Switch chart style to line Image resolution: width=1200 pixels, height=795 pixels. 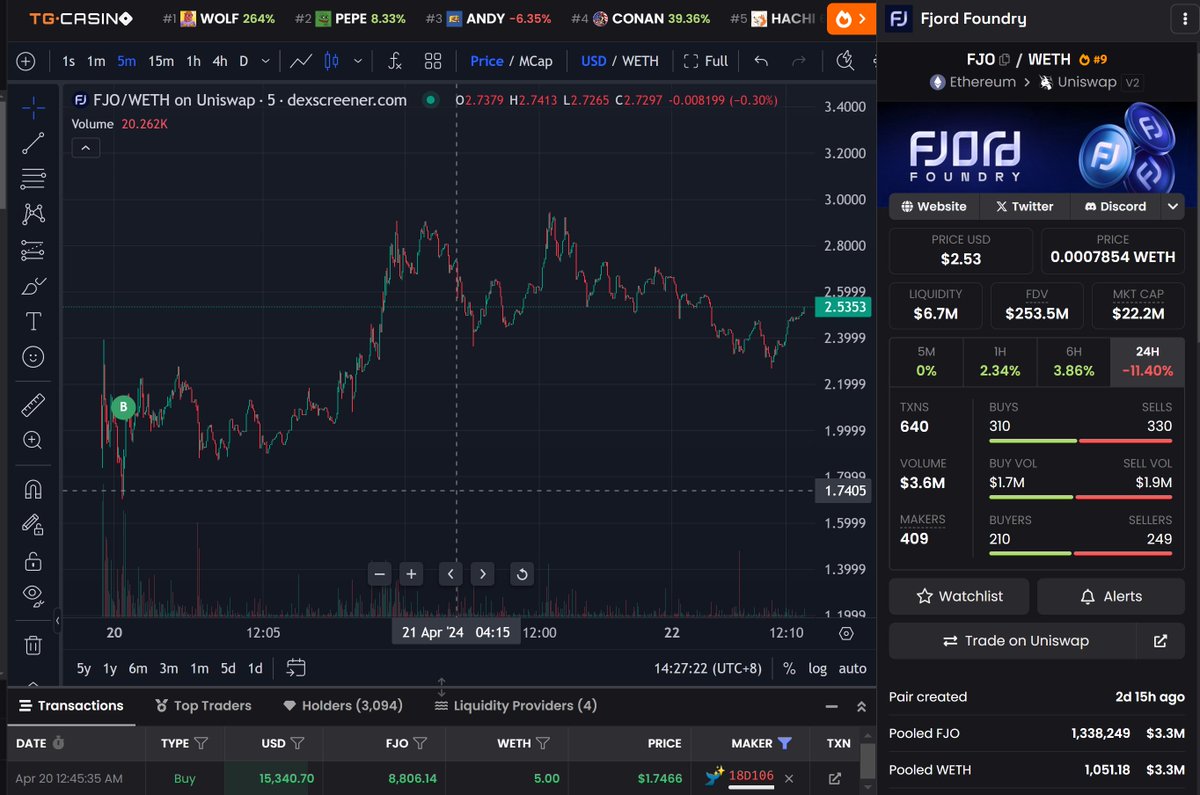pyautogui.click(x=301, y=61)
